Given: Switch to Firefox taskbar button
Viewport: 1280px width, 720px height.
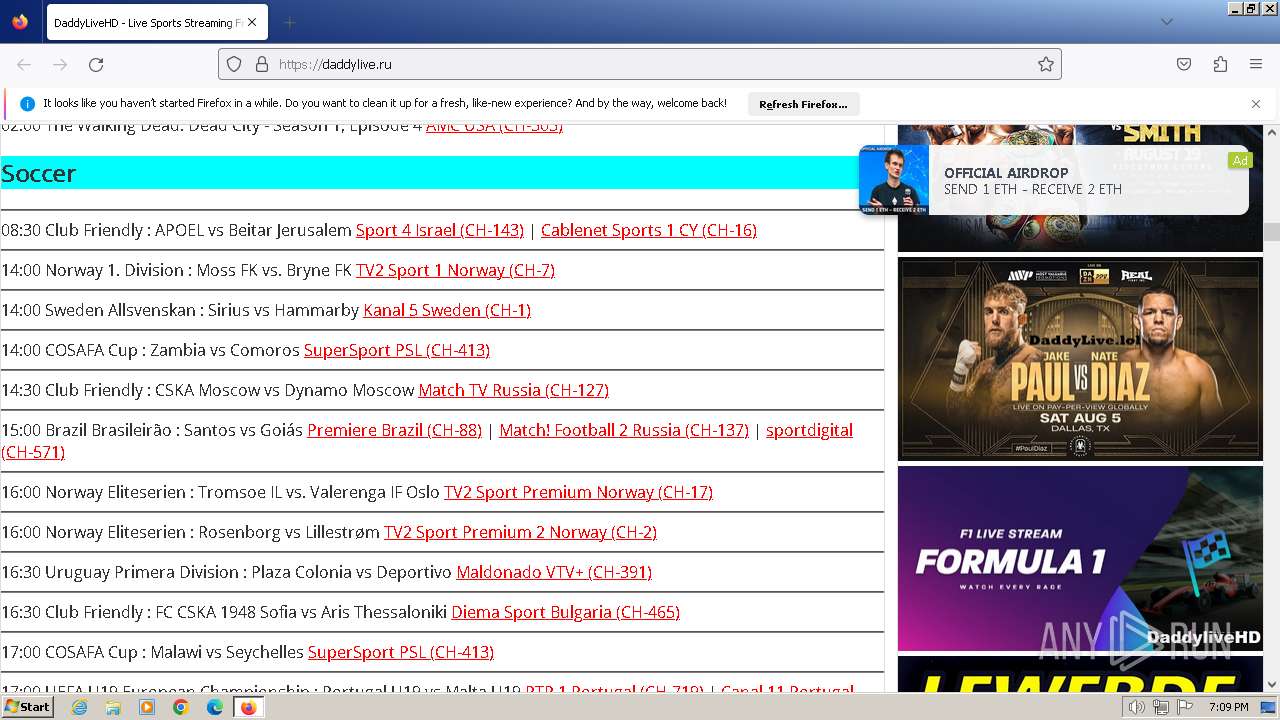Looking at the screenshot, I should click(x=248, y=707).
